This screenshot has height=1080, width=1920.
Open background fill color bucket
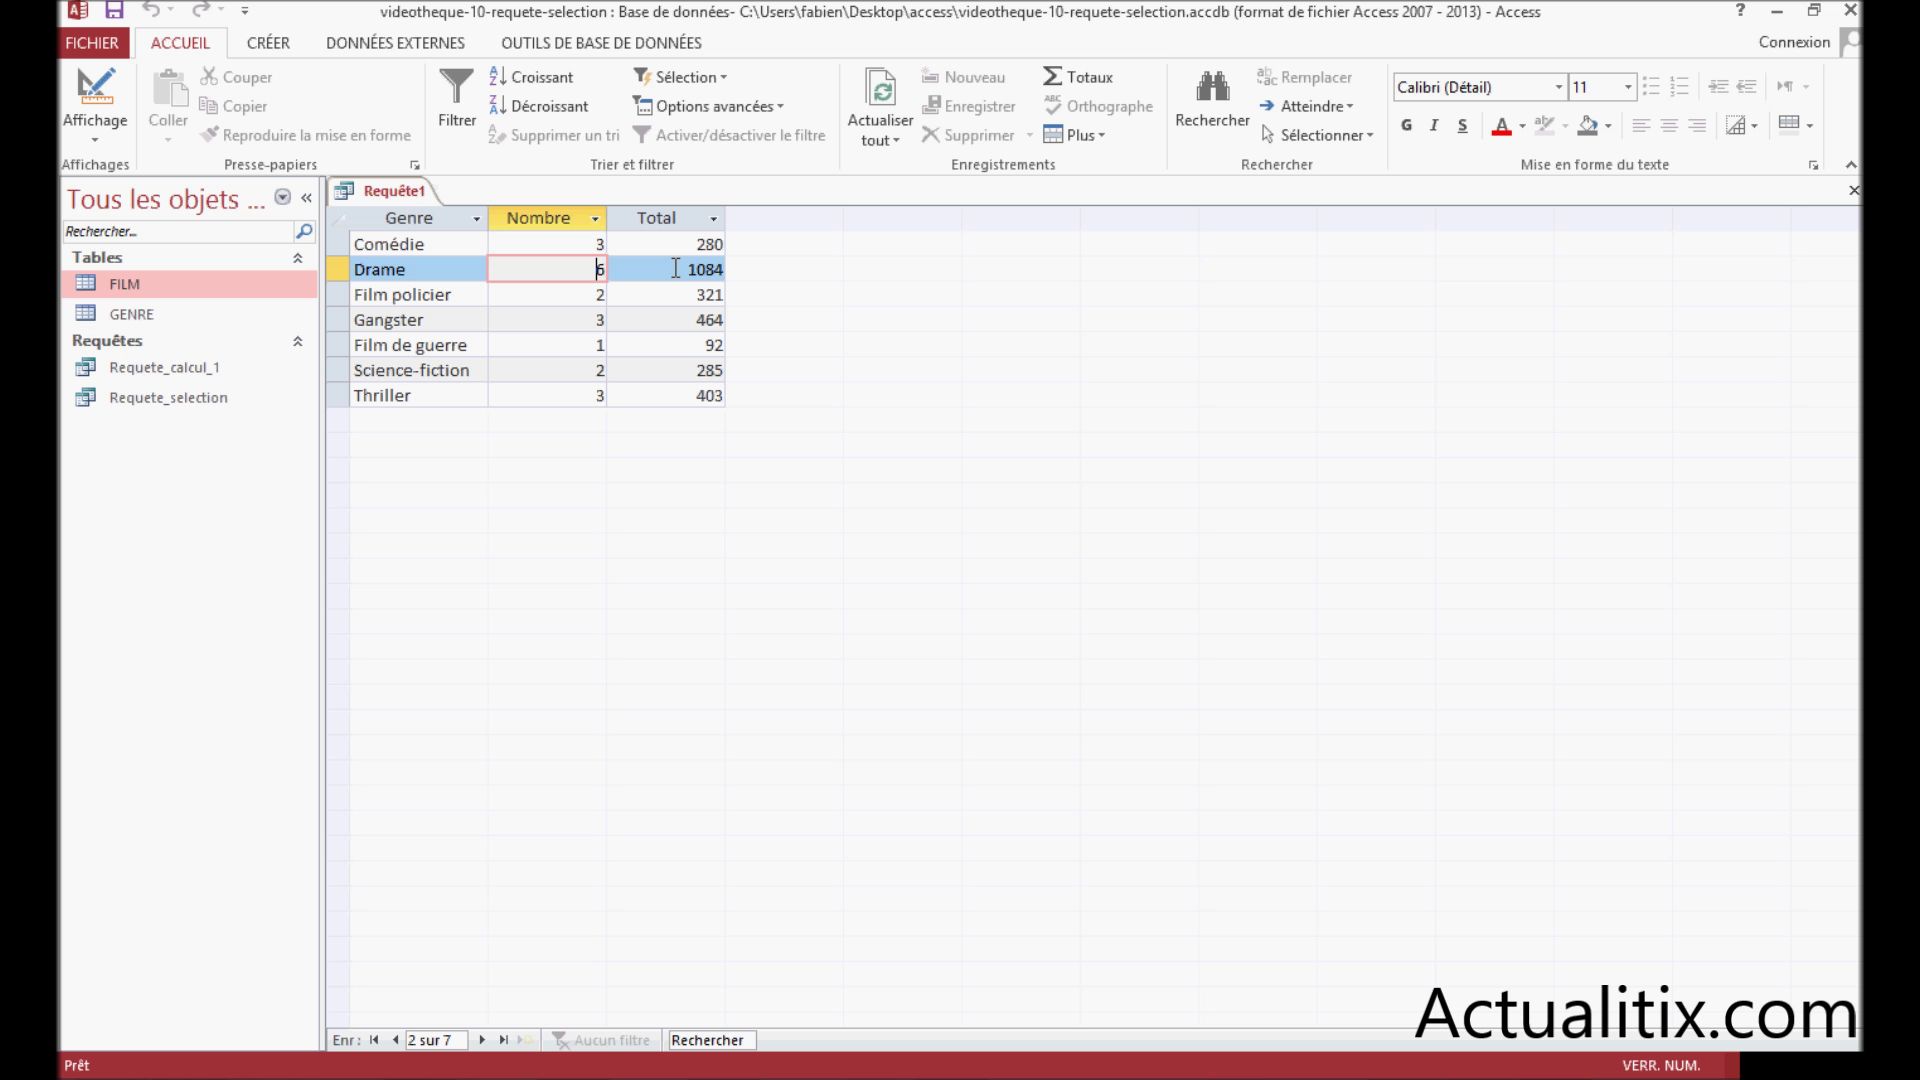[1588, 126]
